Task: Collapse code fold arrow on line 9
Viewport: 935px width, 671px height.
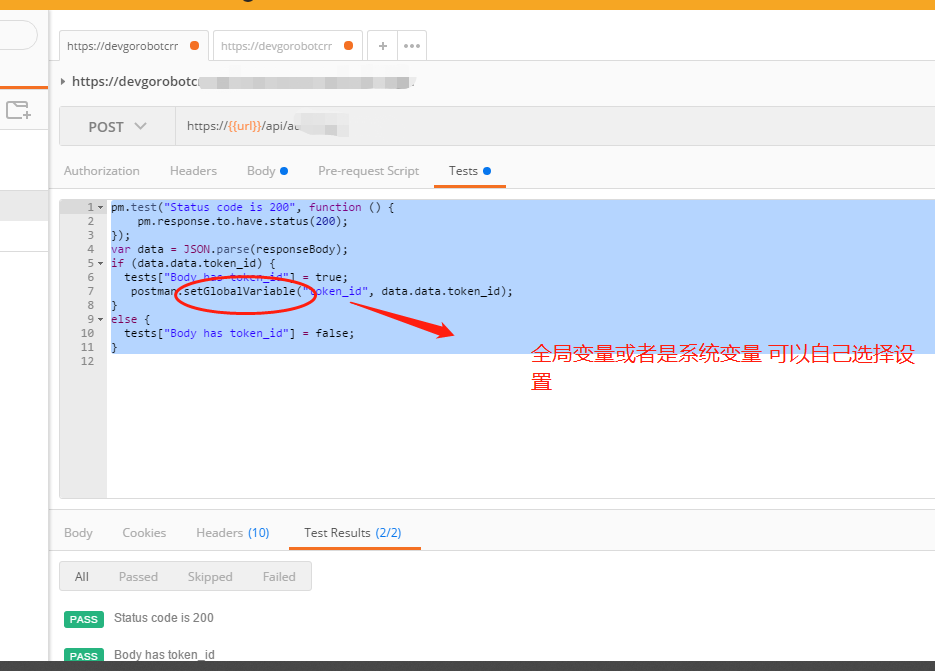Action: [x=100, y=320]
